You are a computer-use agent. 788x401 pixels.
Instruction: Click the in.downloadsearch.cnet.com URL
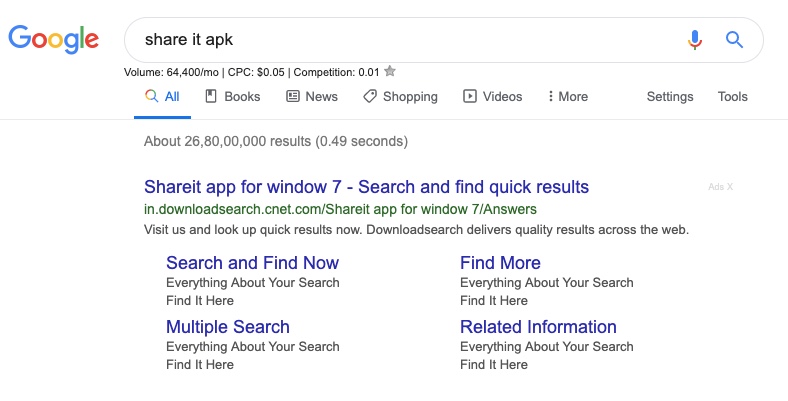[340, 209]
